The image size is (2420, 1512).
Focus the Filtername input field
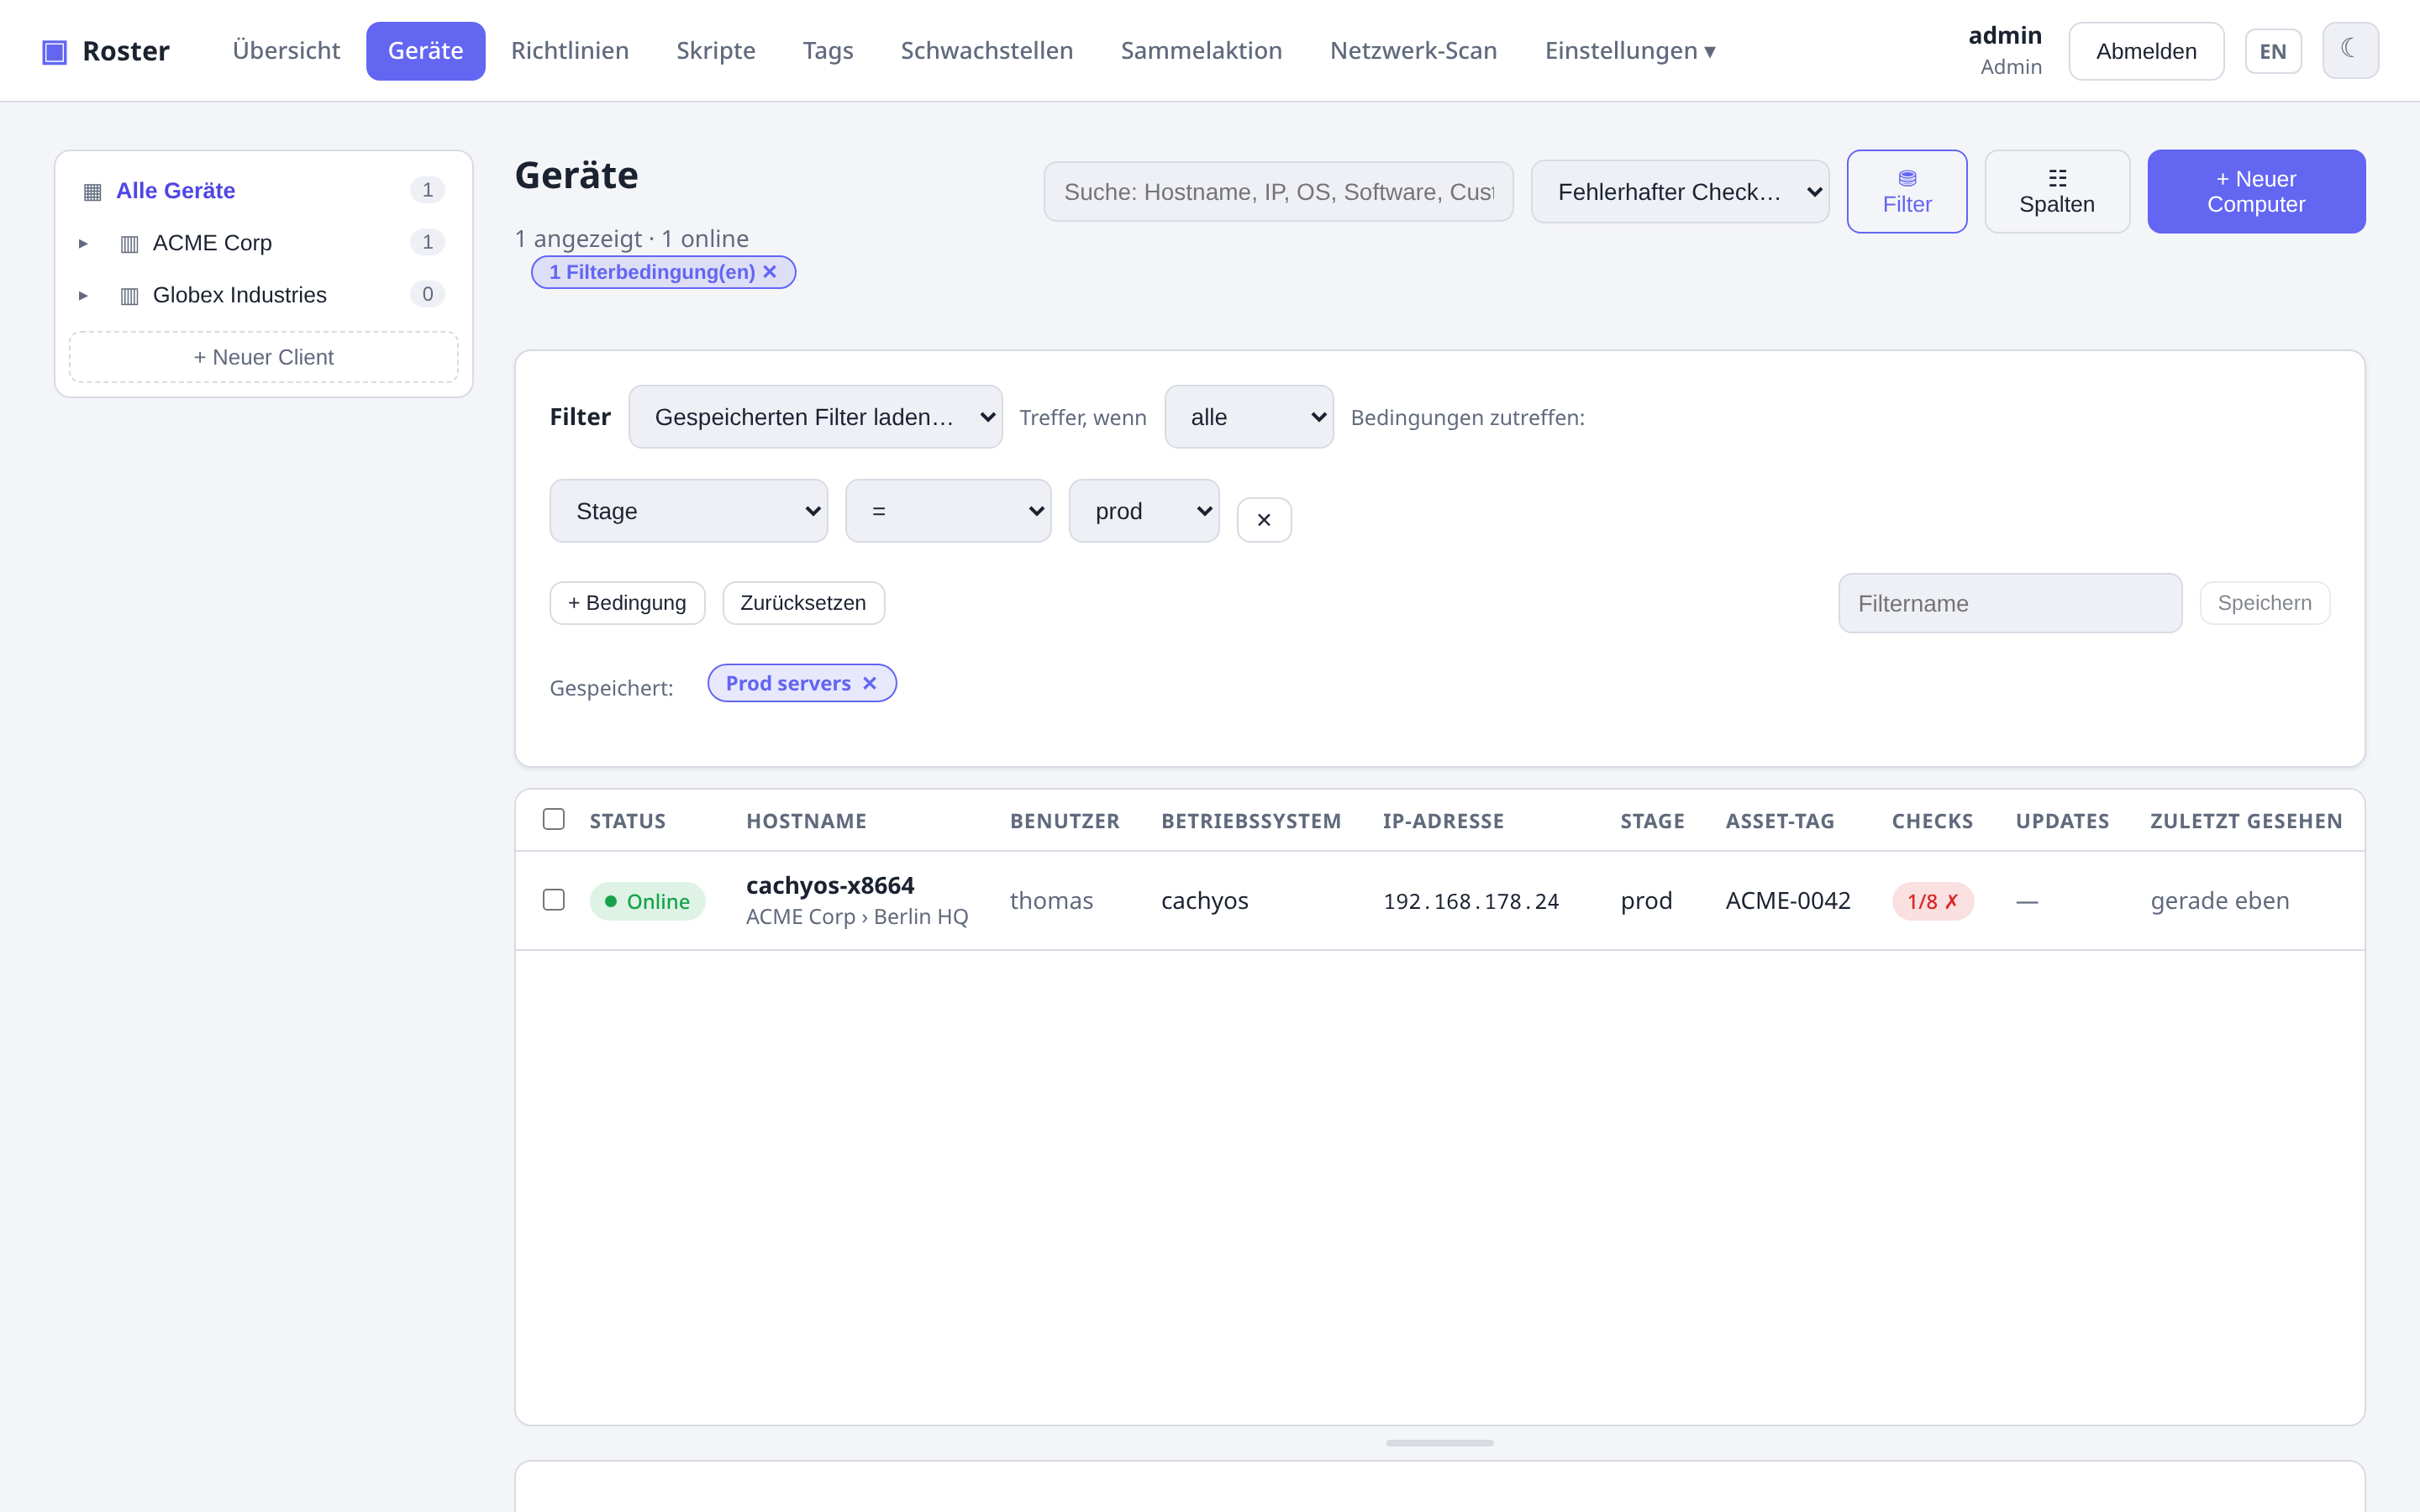[2009, 603]
